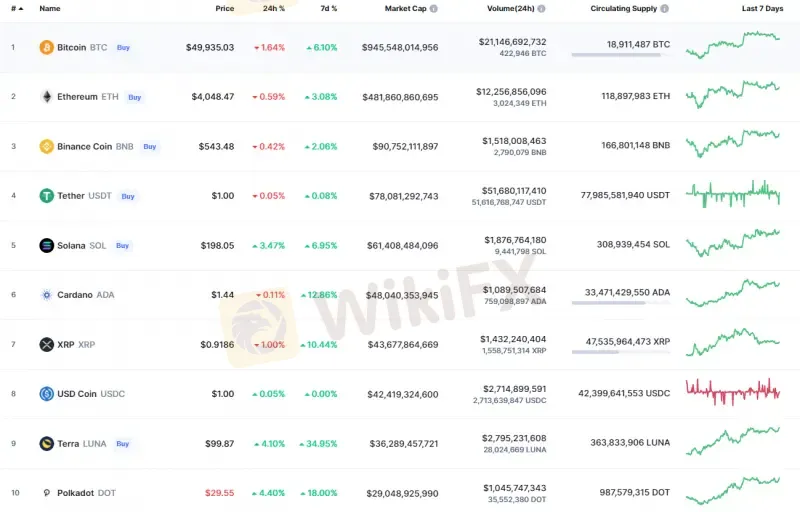Click the XRP black logo icon
The height and width of the screenshot is (512, 800).
tap(46, 345)
